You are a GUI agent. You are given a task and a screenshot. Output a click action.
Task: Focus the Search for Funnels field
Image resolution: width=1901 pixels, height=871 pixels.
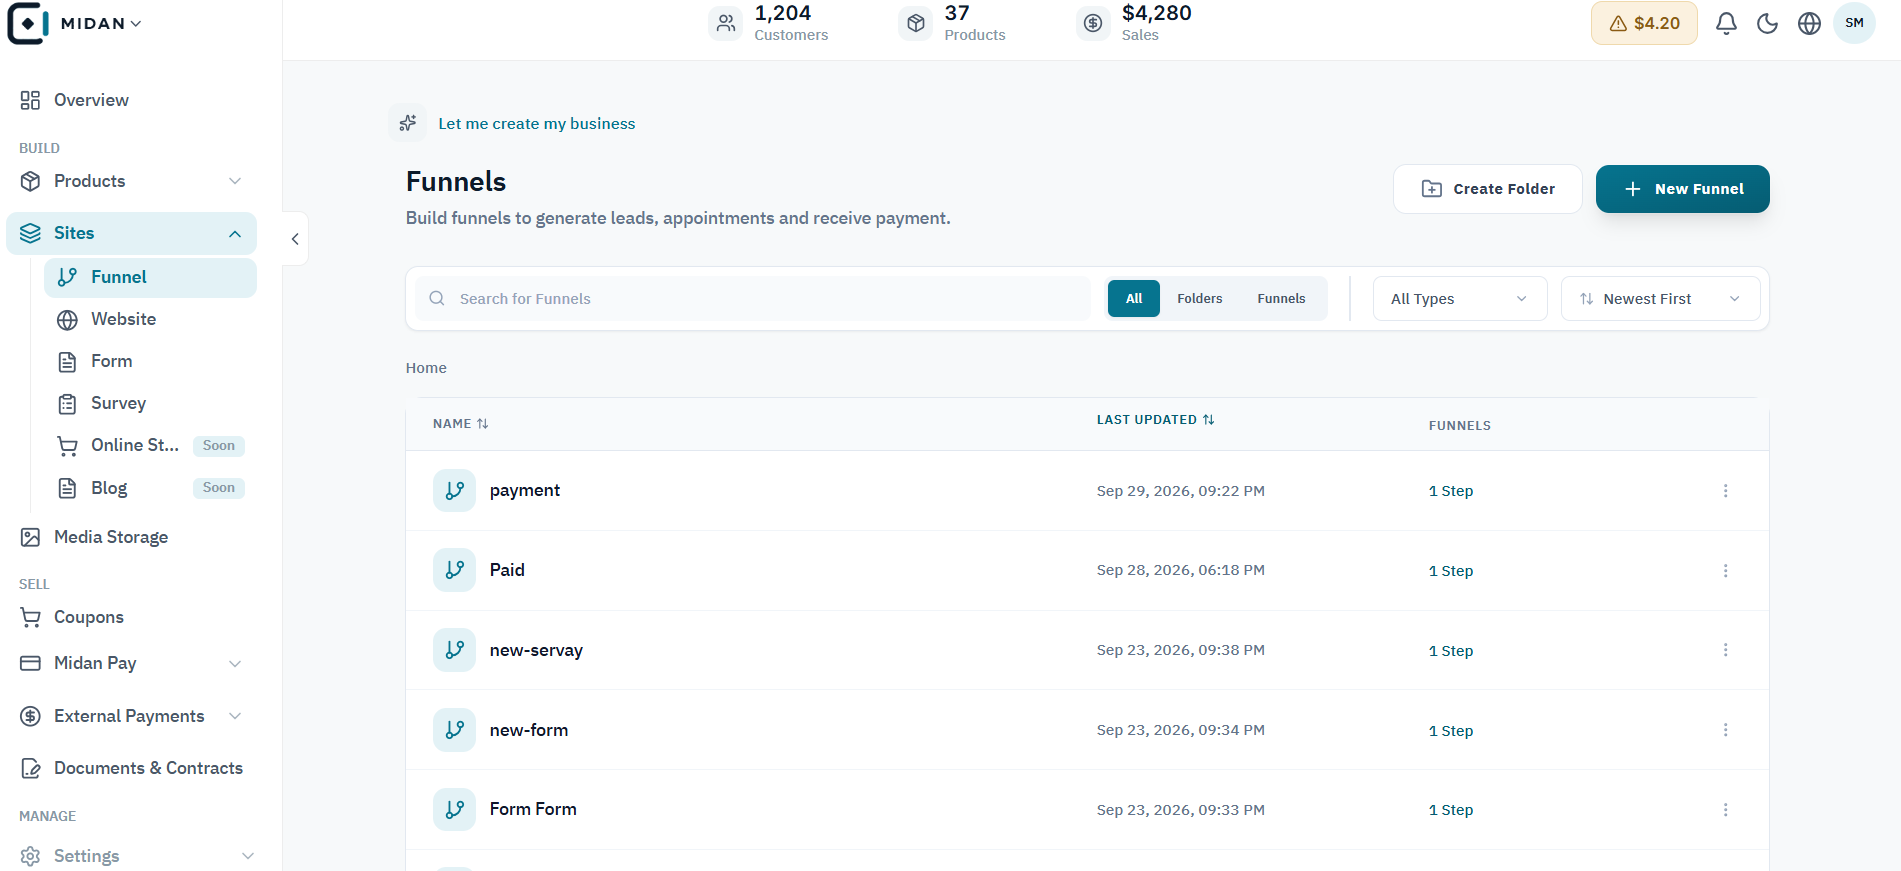[x=753, y=299]
